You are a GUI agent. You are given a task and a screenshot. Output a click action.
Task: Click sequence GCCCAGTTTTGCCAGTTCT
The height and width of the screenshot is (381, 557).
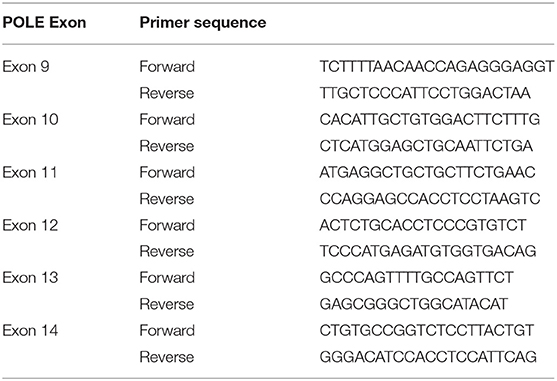click(x=416, y=277)
